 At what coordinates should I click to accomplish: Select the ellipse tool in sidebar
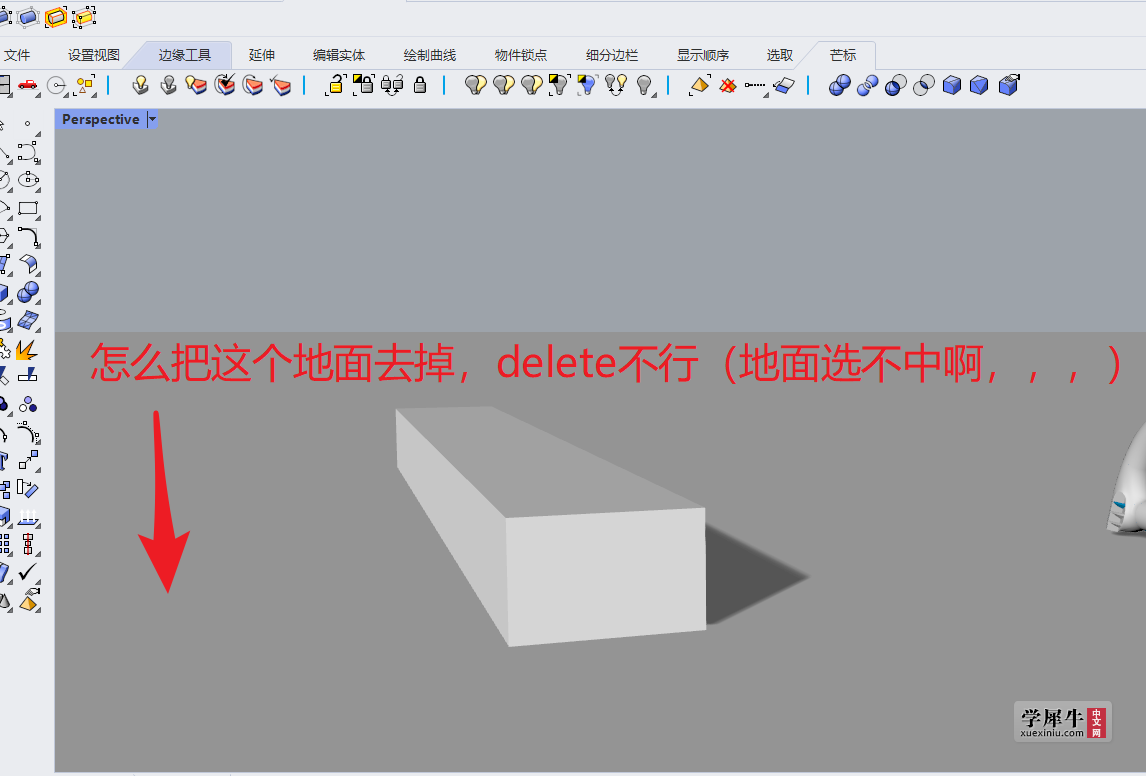click(28, 180)
